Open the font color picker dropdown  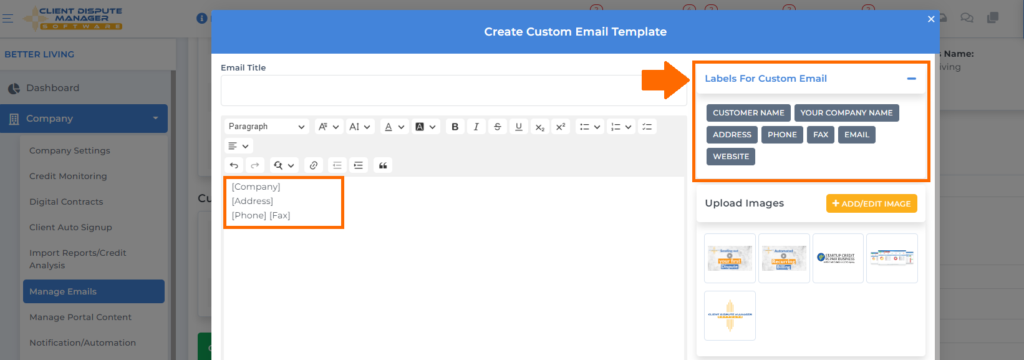(394, 127)
